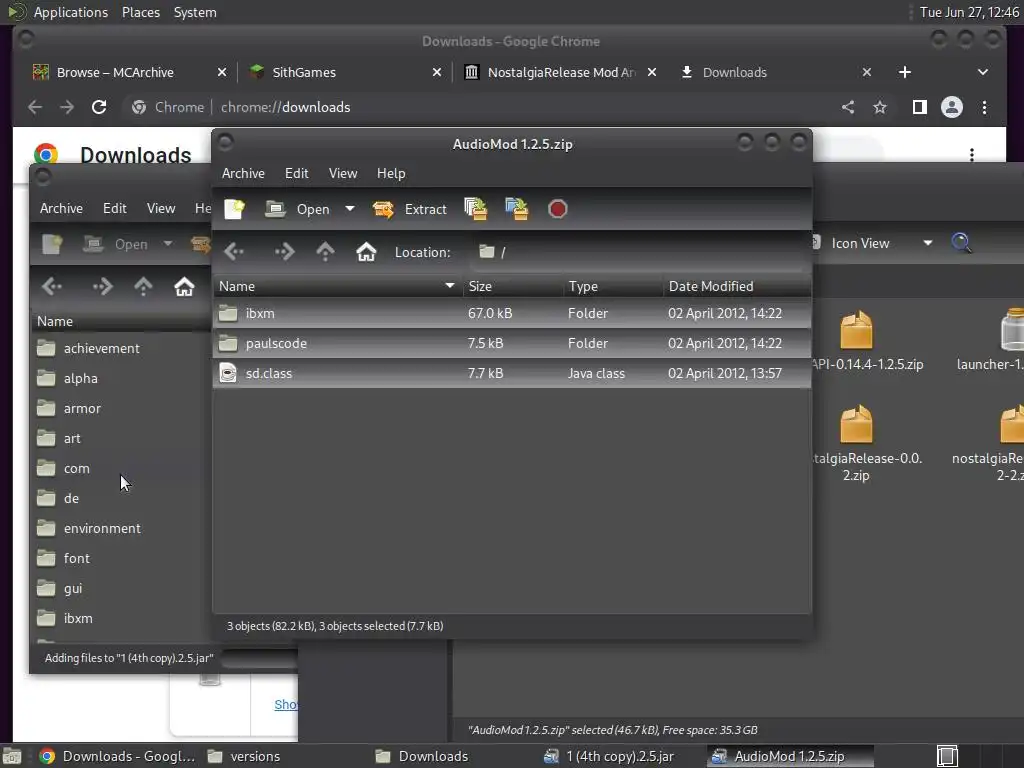
Task: Go to home location in AudioMod archive
Action: [x=366, y=251]
